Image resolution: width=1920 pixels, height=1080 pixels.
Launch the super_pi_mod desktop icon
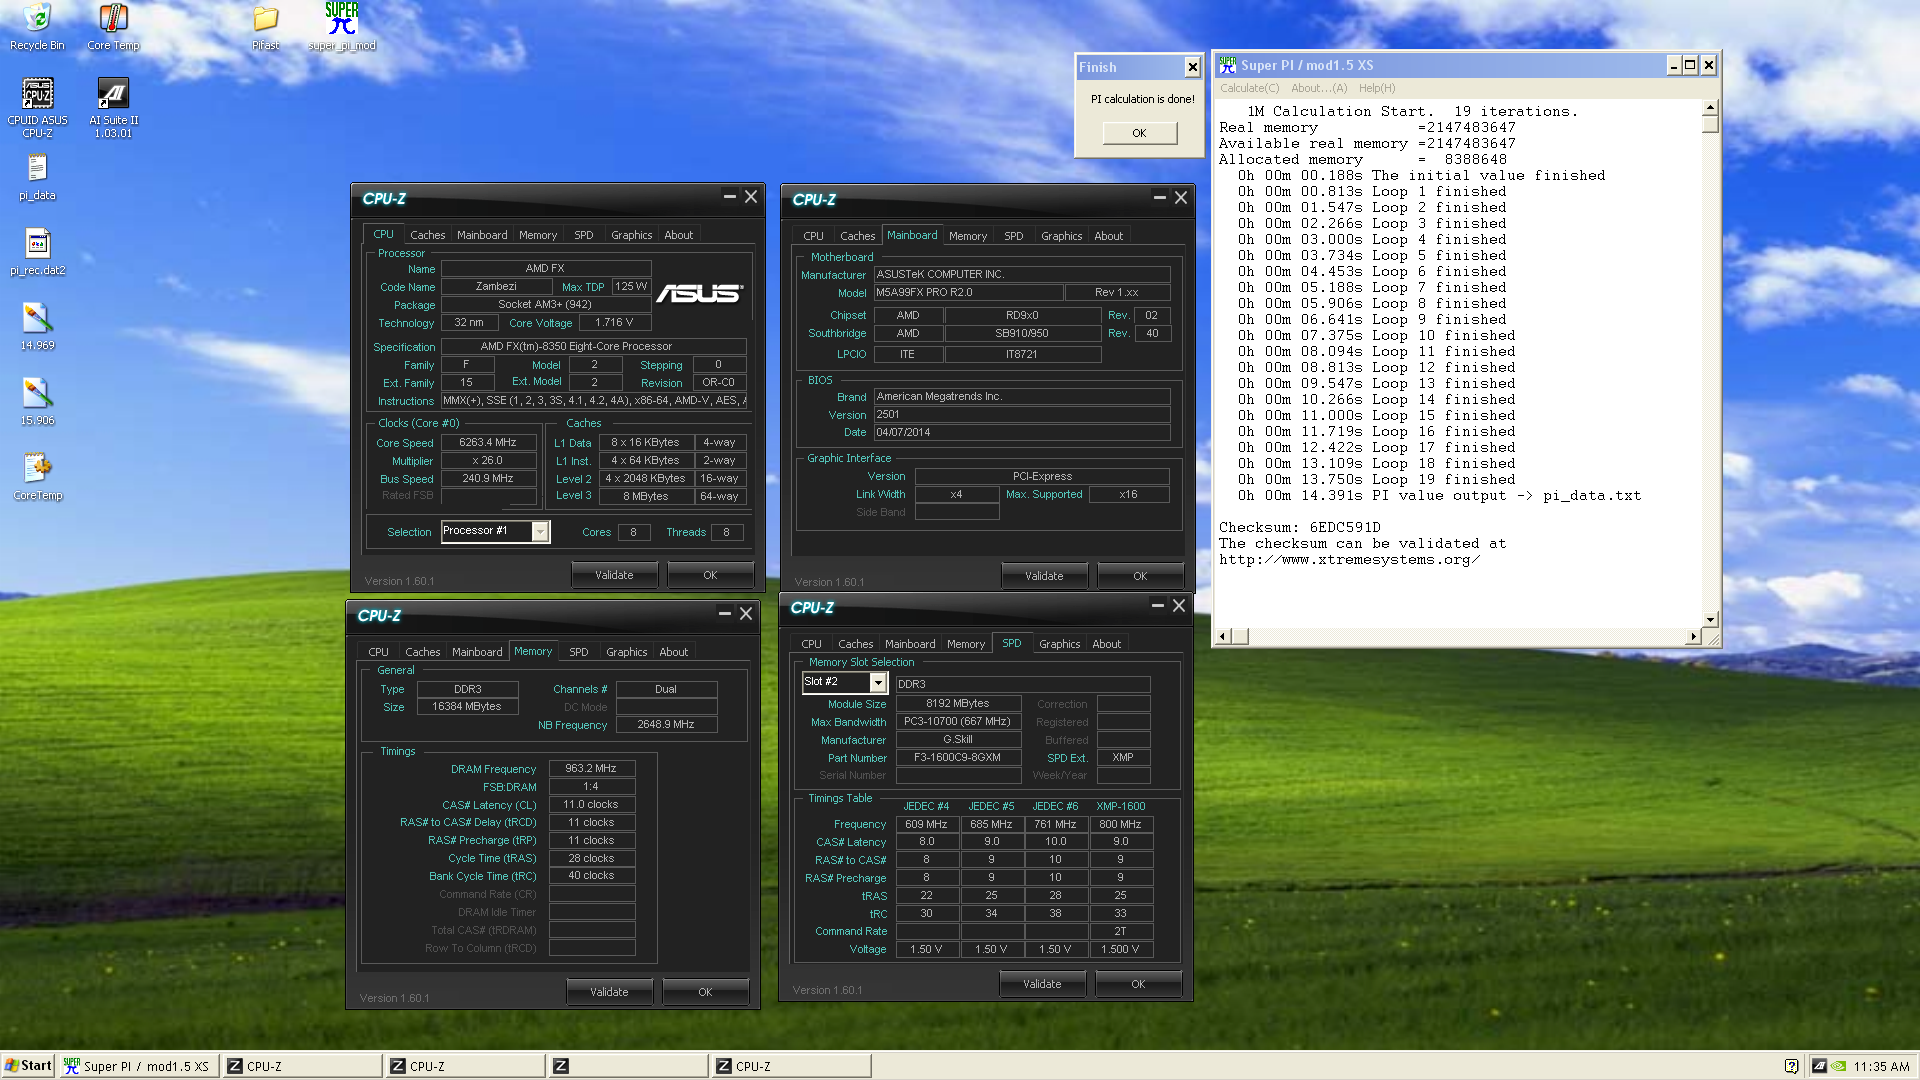coord(342,26)
